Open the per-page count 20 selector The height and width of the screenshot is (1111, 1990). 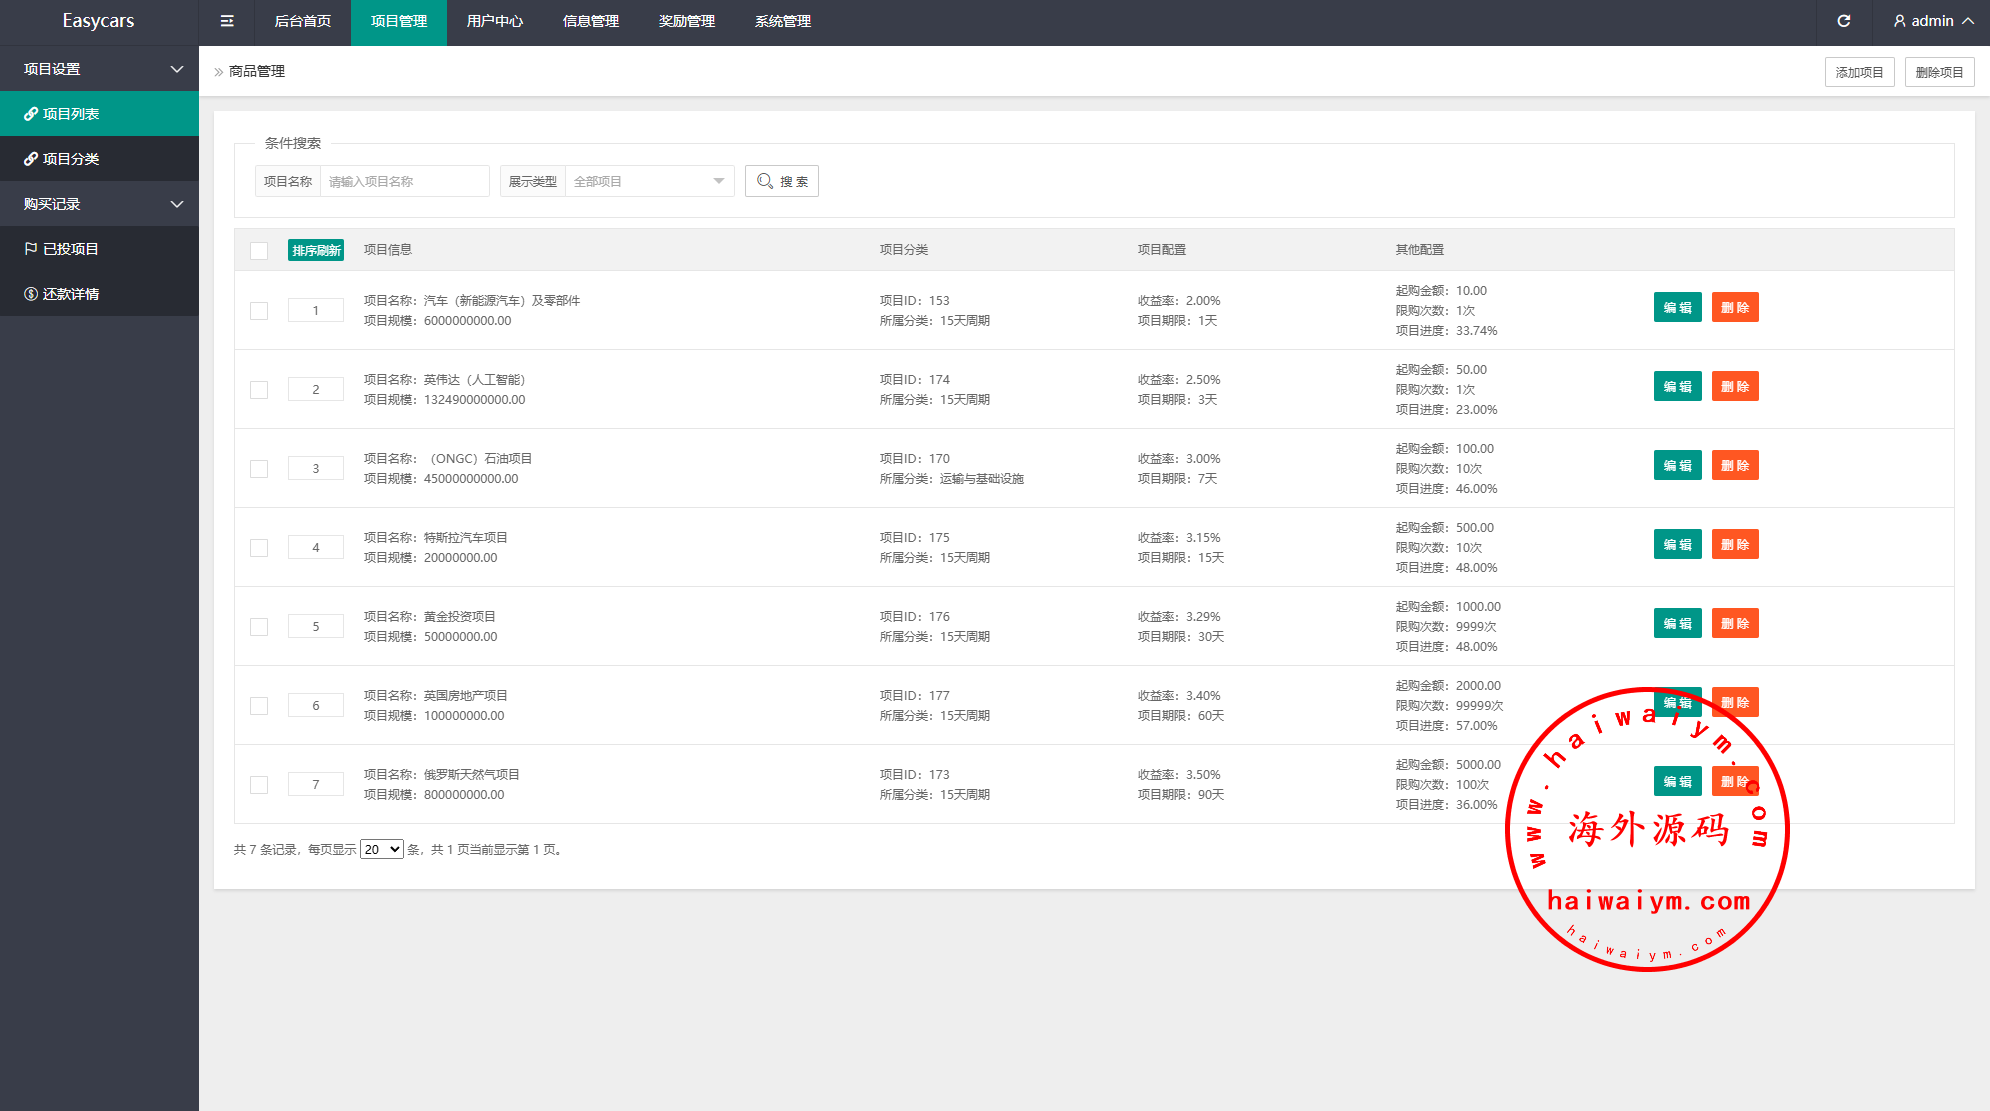tap(381, 849)
